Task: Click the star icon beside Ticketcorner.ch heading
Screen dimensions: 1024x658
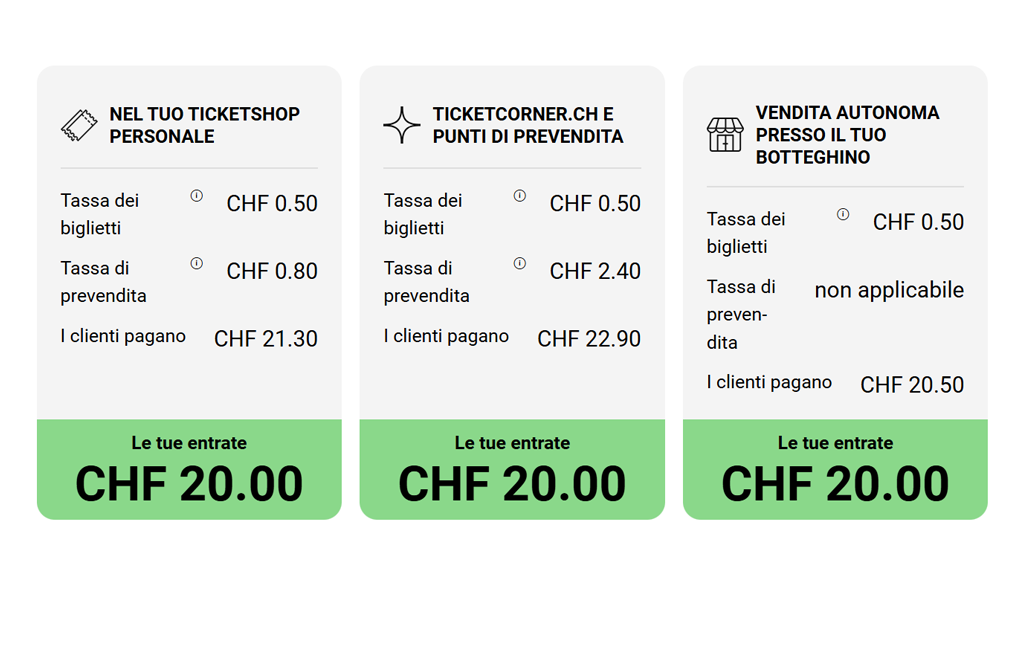Action: 402,125
